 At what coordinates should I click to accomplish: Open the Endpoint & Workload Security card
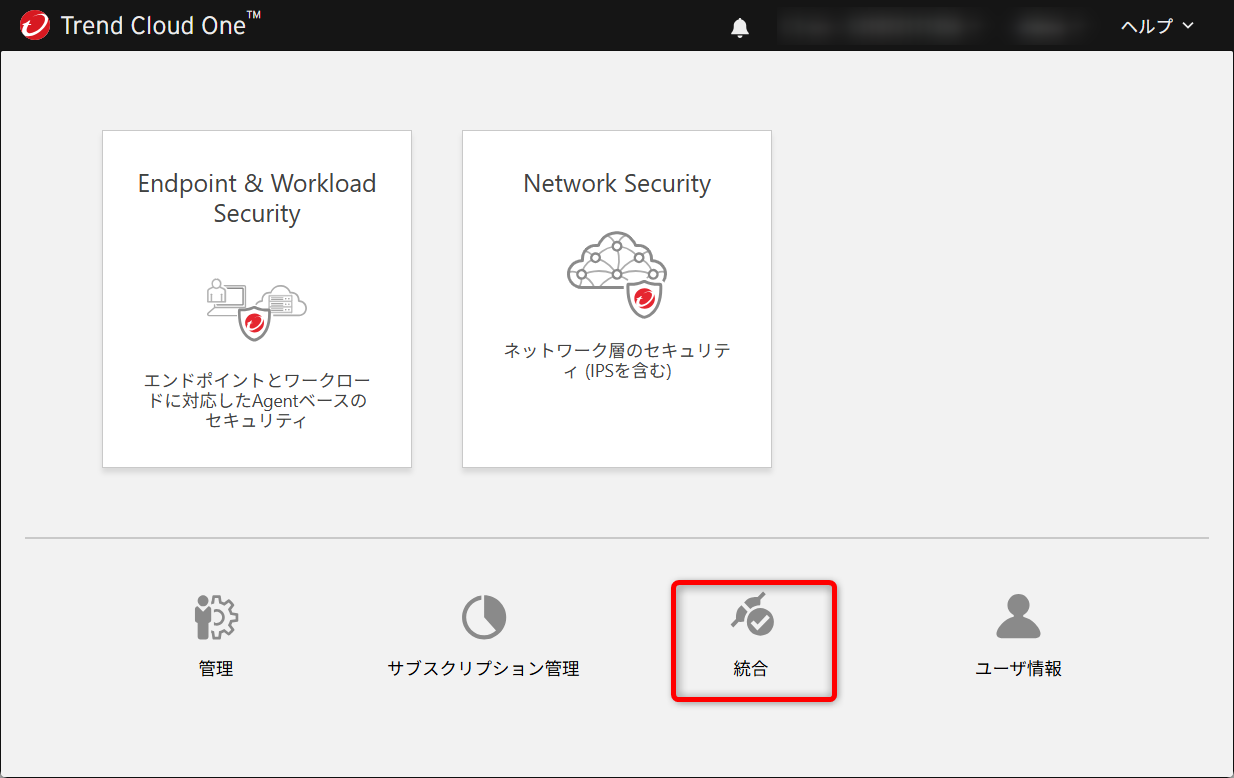pos(257,299)
